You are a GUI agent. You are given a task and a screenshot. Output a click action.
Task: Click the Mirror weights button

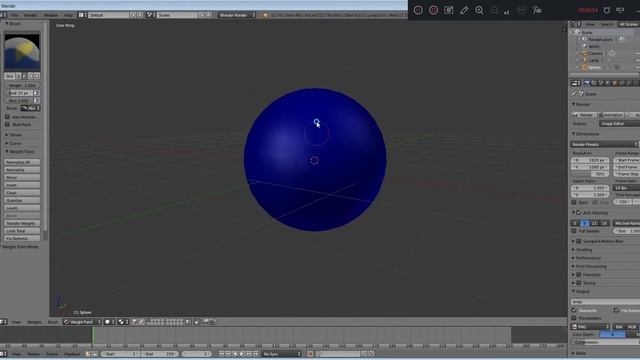[x=22, y=178]
